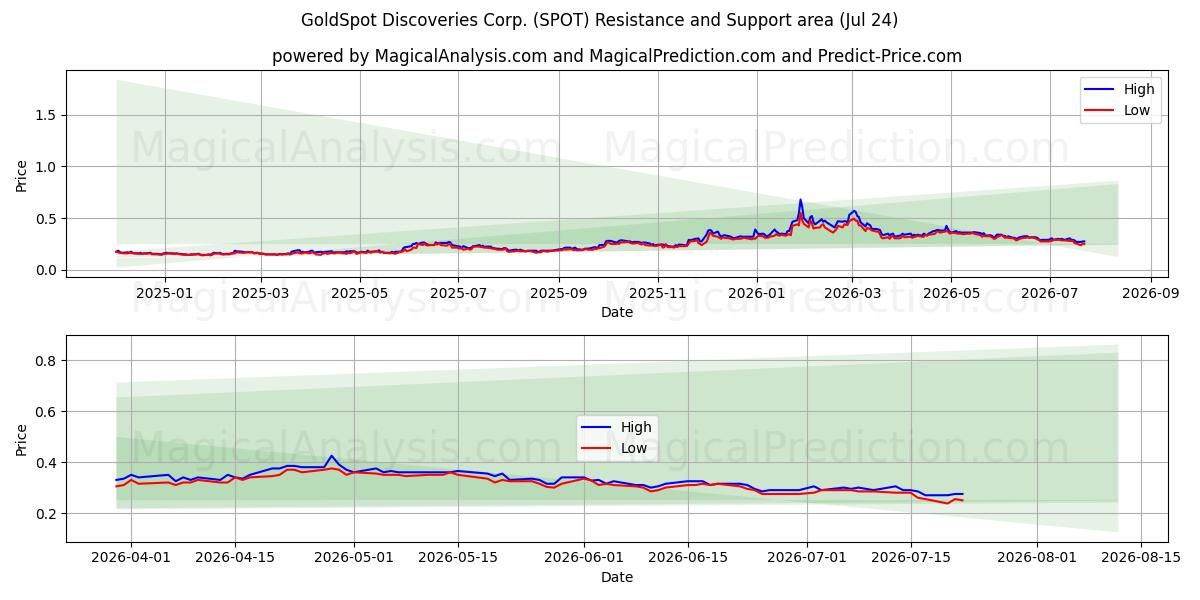Click the '2026-08-01' date tick
This screenshot has width=1200, height=600.
point(1038,558)
